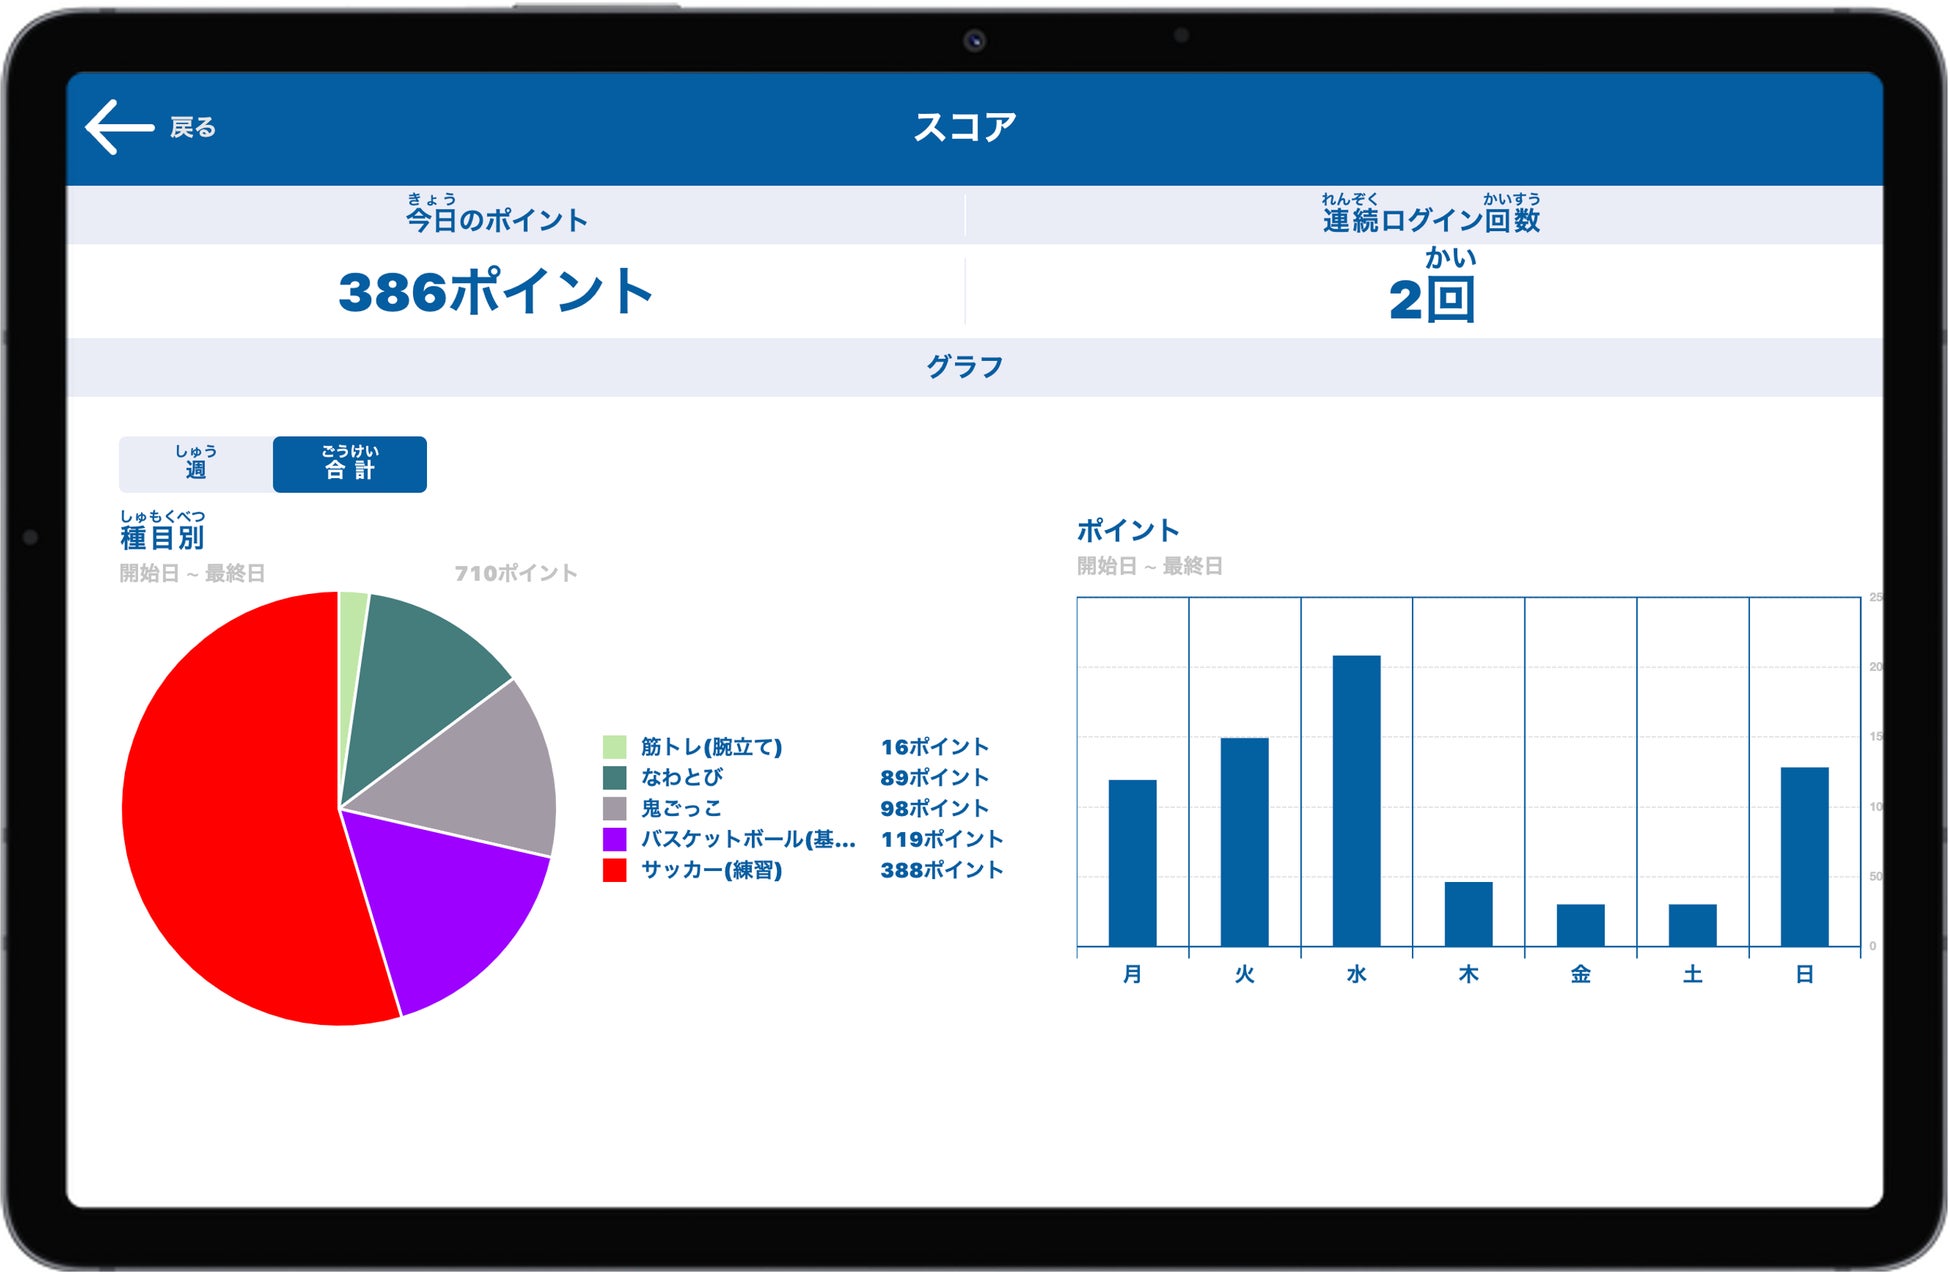Click the Tuesday 火 bar
The image size is (1950, 1272).
[x=1244, y=842]
